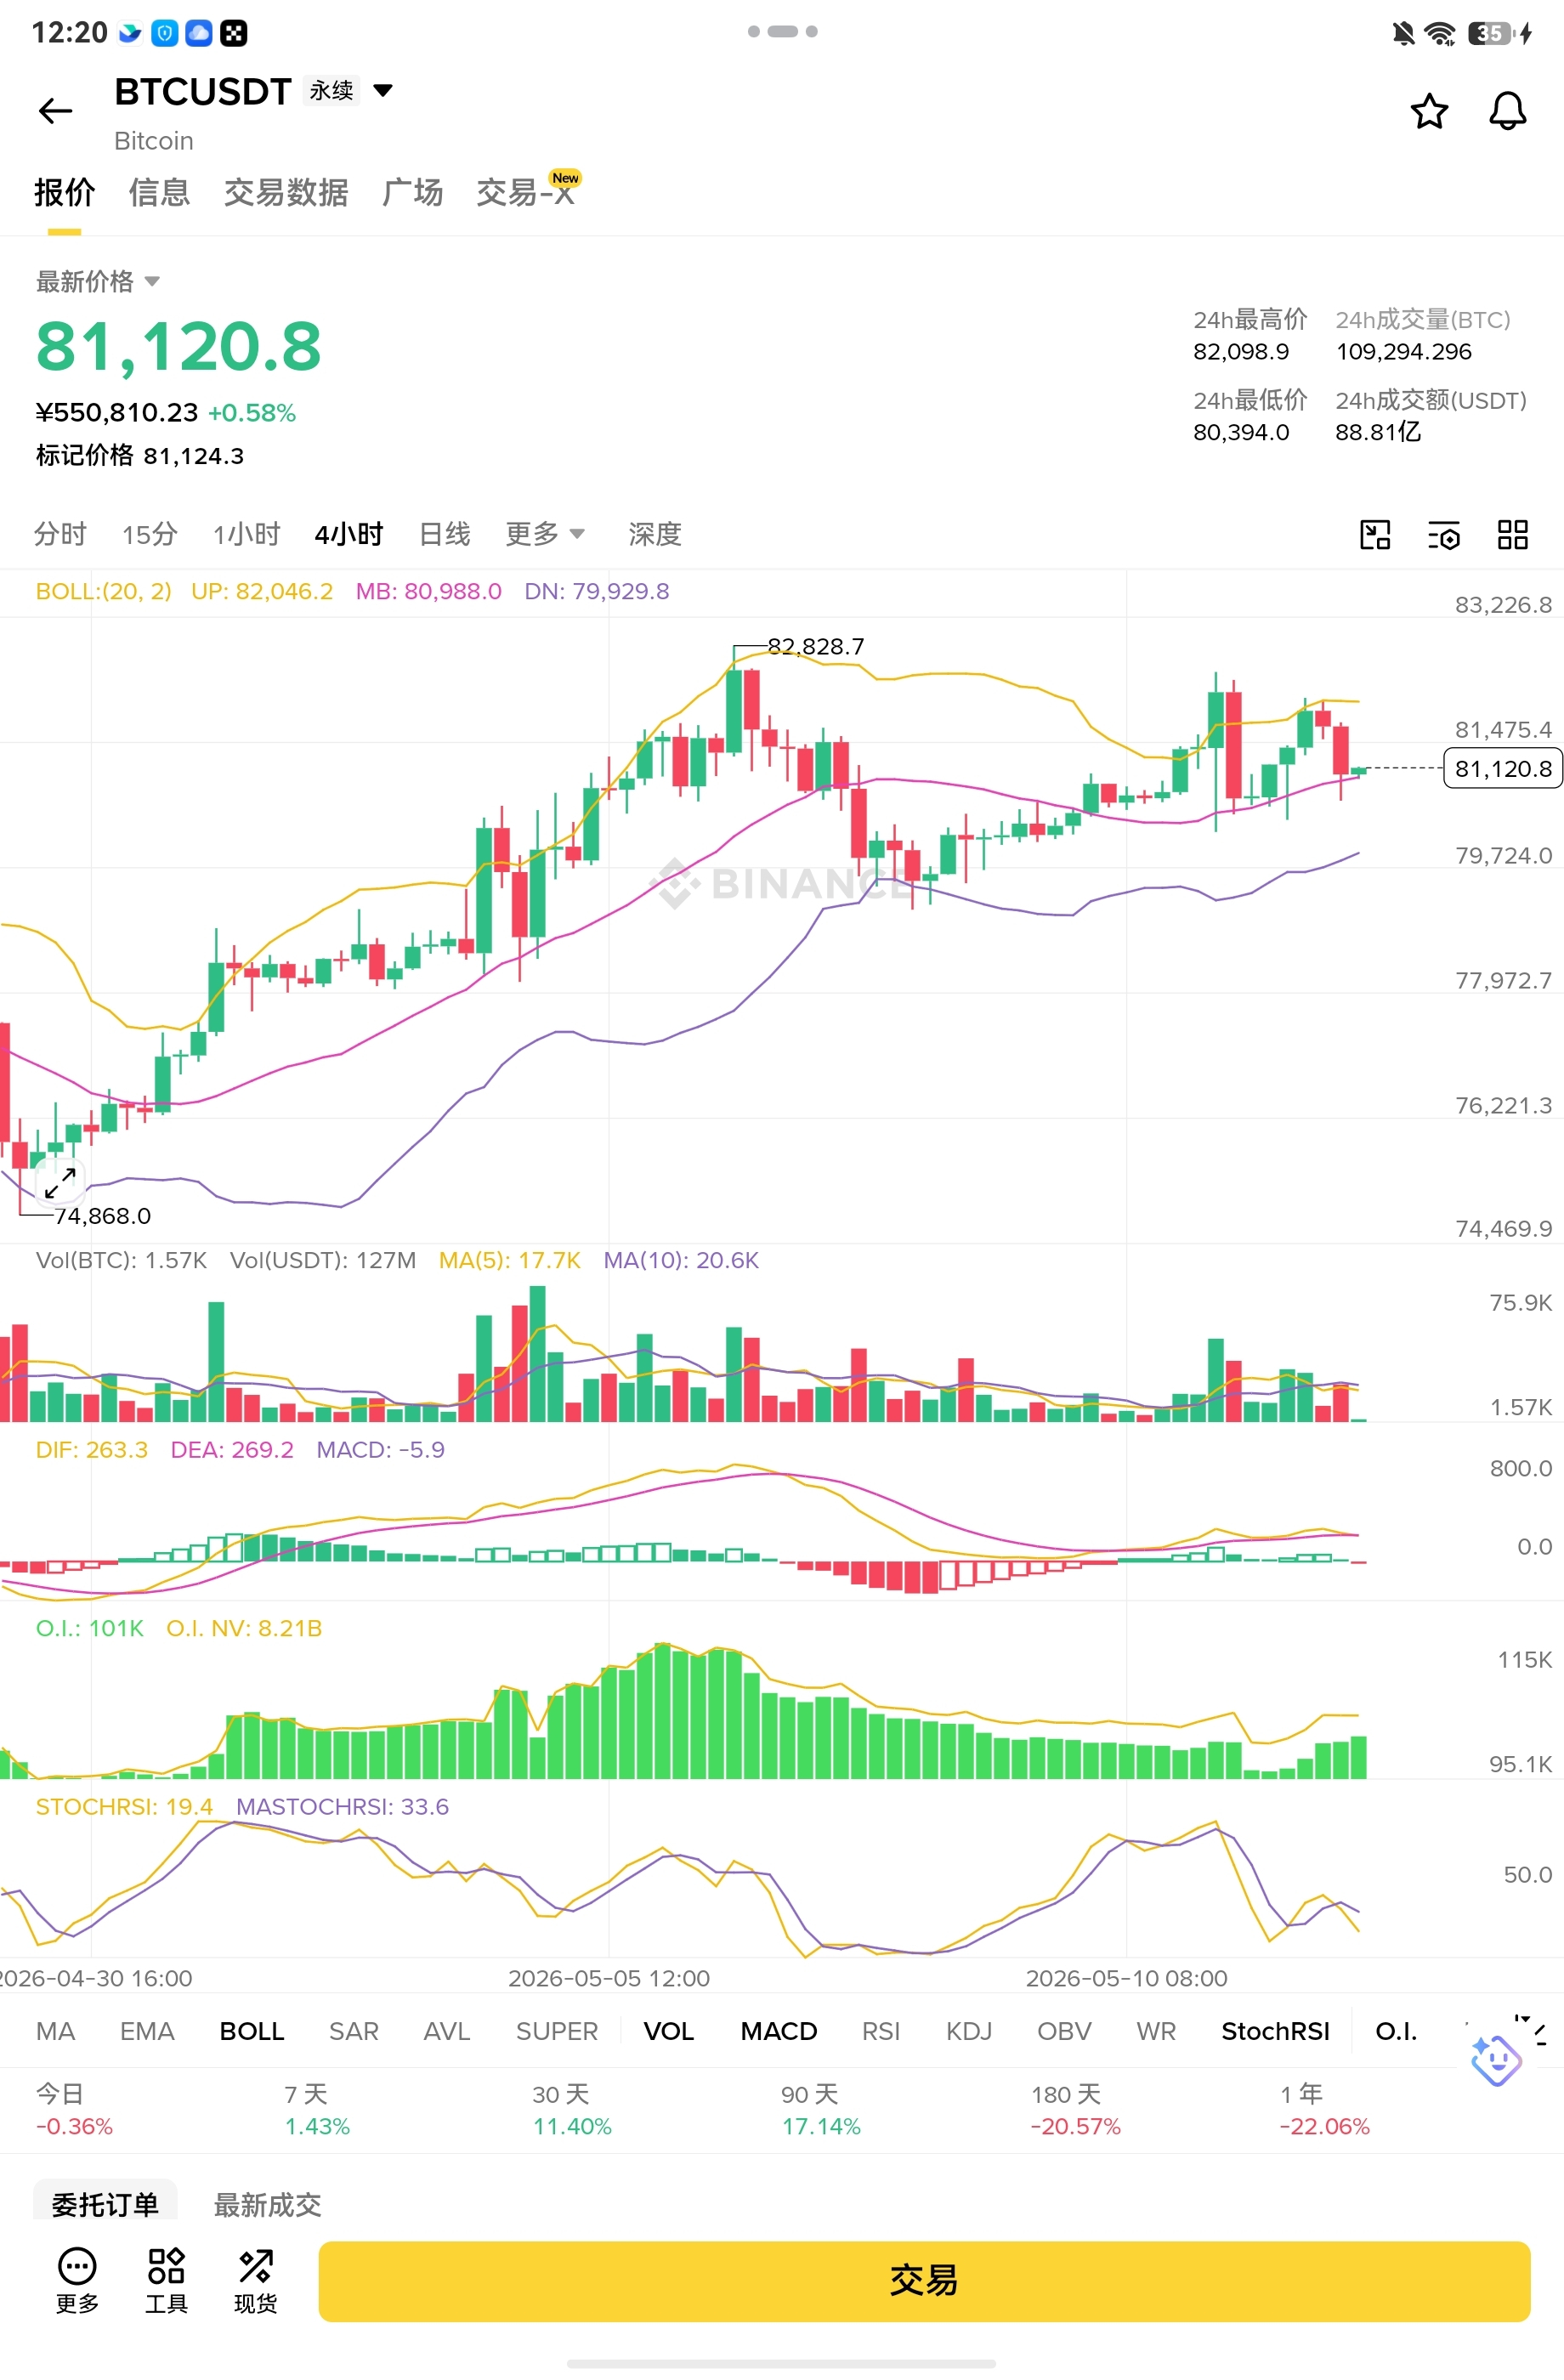Screen dimensions: 1564x2380
Task: Open 工具 tools icon
Action: [x=166, y=2281]
